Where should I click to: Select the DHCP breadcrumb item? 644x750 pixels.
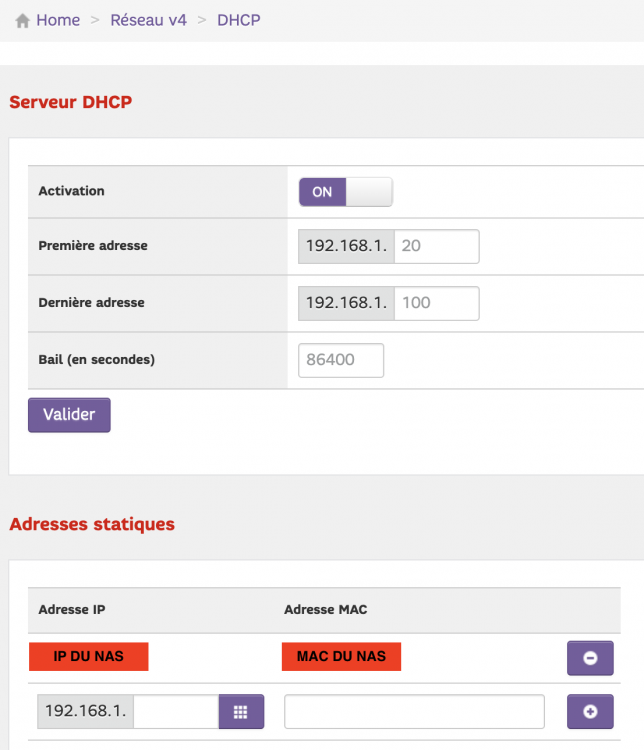[239, 20]
